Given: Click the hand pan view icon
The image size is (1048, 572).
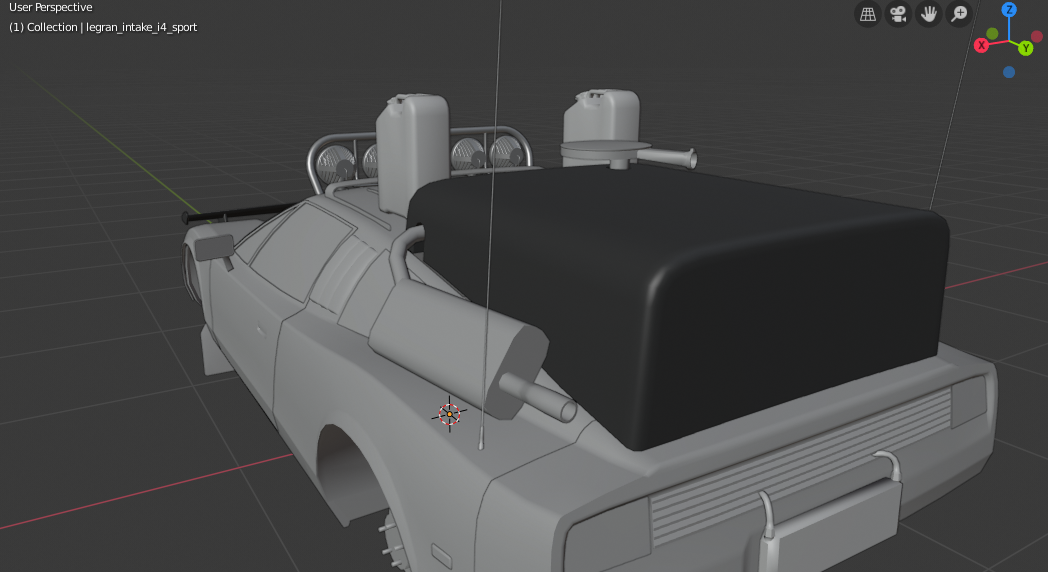Looking at the screenshot, I should [x=929, y=14].
